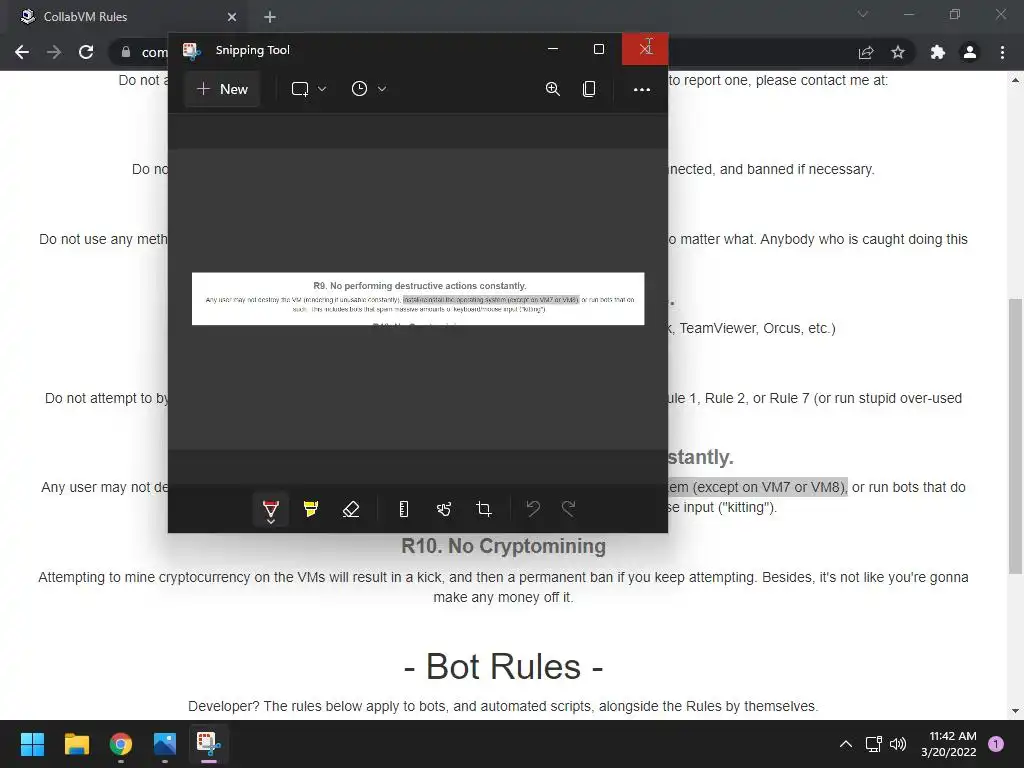Screen dimensions: 1024x768
Task: Select the rectangle snipping mode icon
Action: point(300,89)
